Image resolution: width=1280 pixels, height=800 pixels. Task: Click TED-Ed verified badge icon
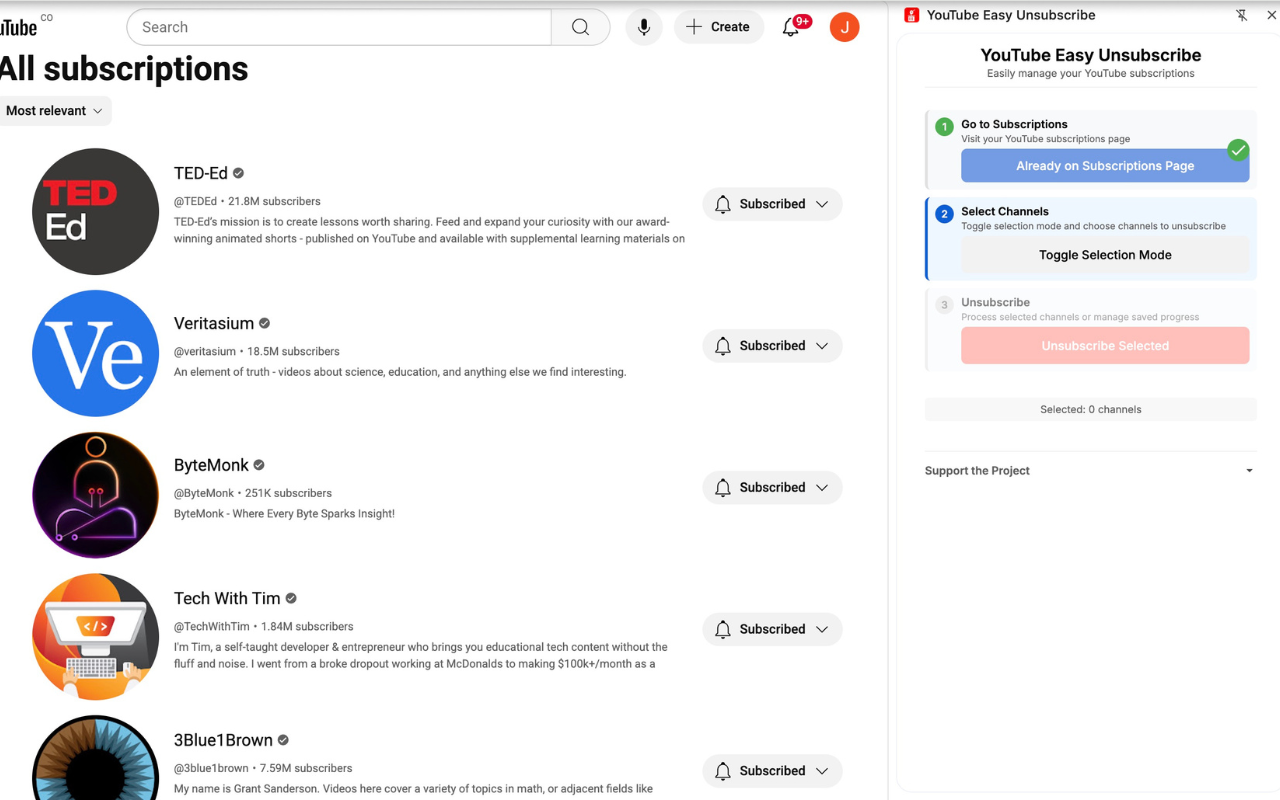tap(238, 173)
